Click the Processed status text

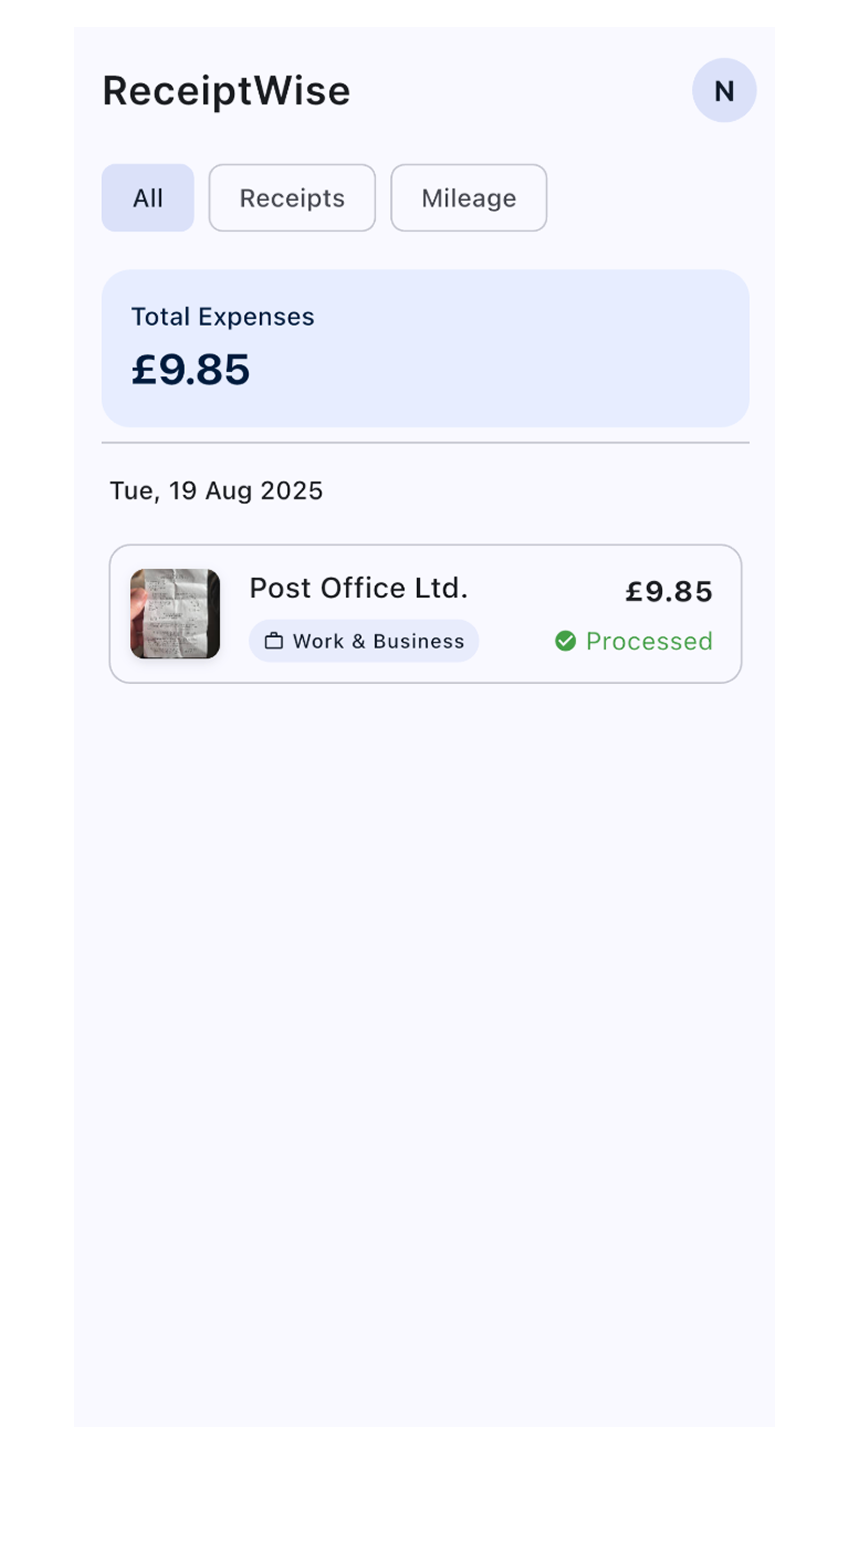coord(649,641)
